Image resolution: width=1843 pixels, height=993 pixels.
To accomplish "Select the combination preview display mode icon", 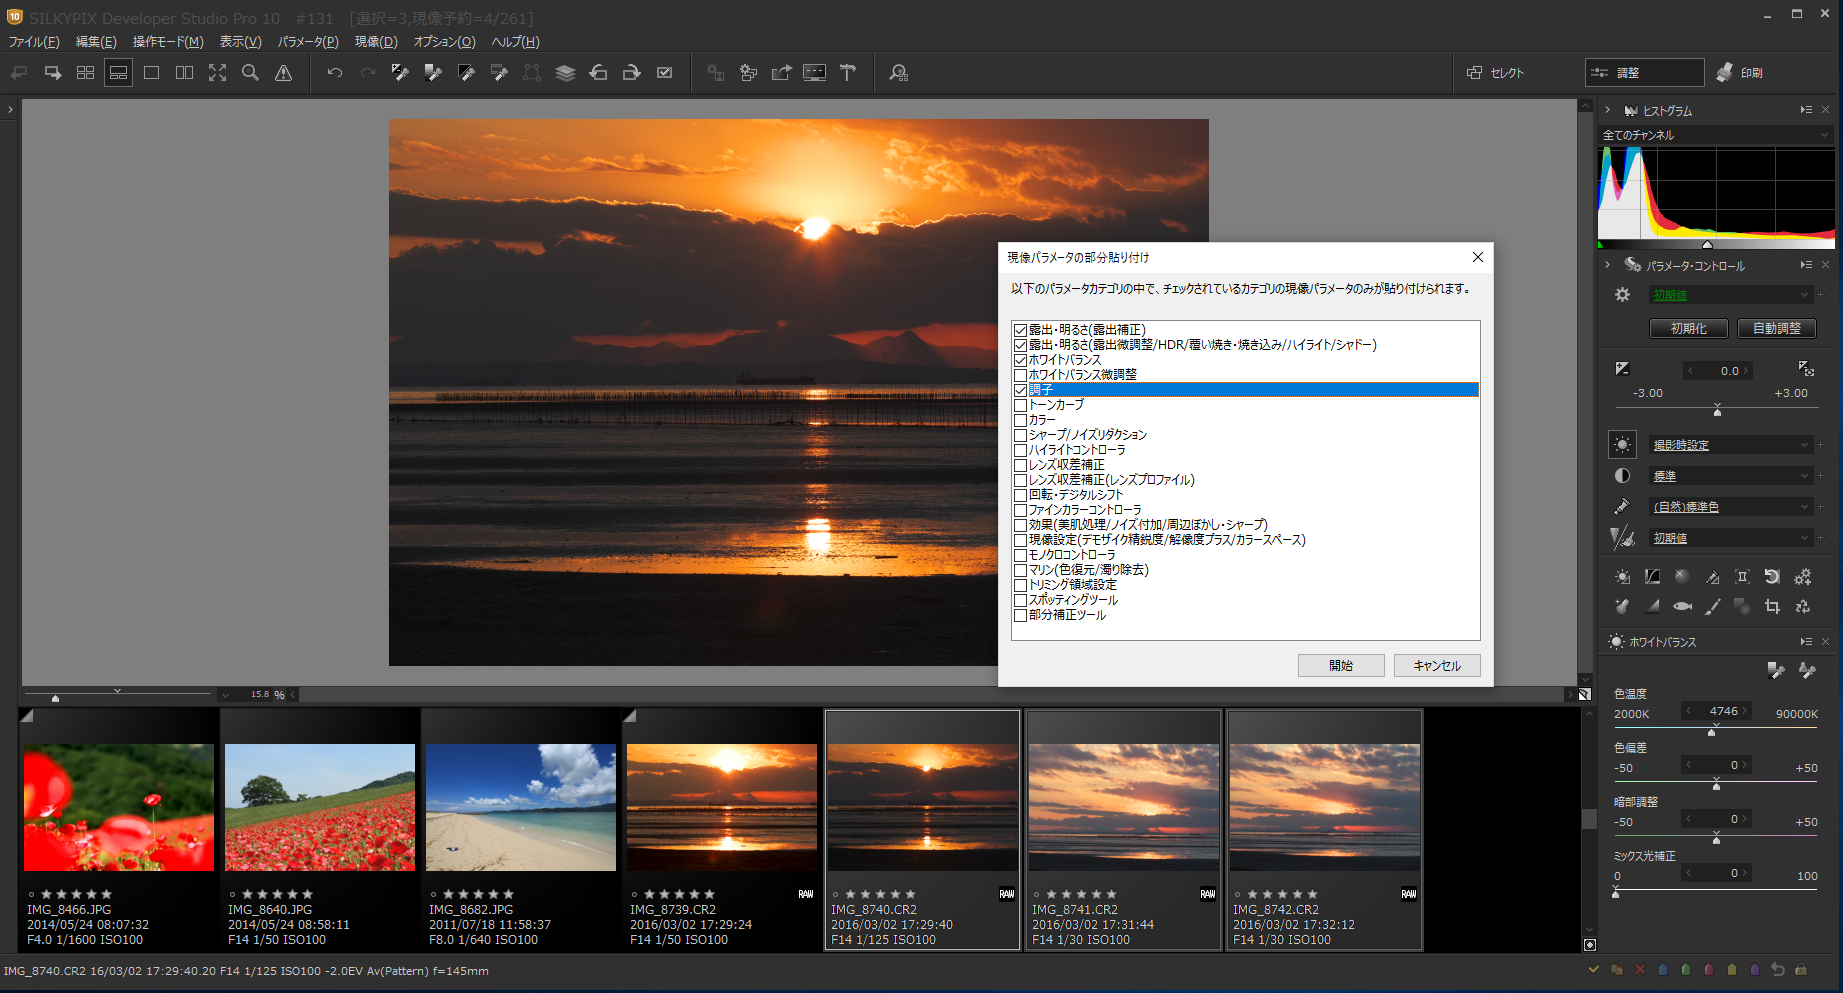I will pyautogui.click(x=118, y=73).
